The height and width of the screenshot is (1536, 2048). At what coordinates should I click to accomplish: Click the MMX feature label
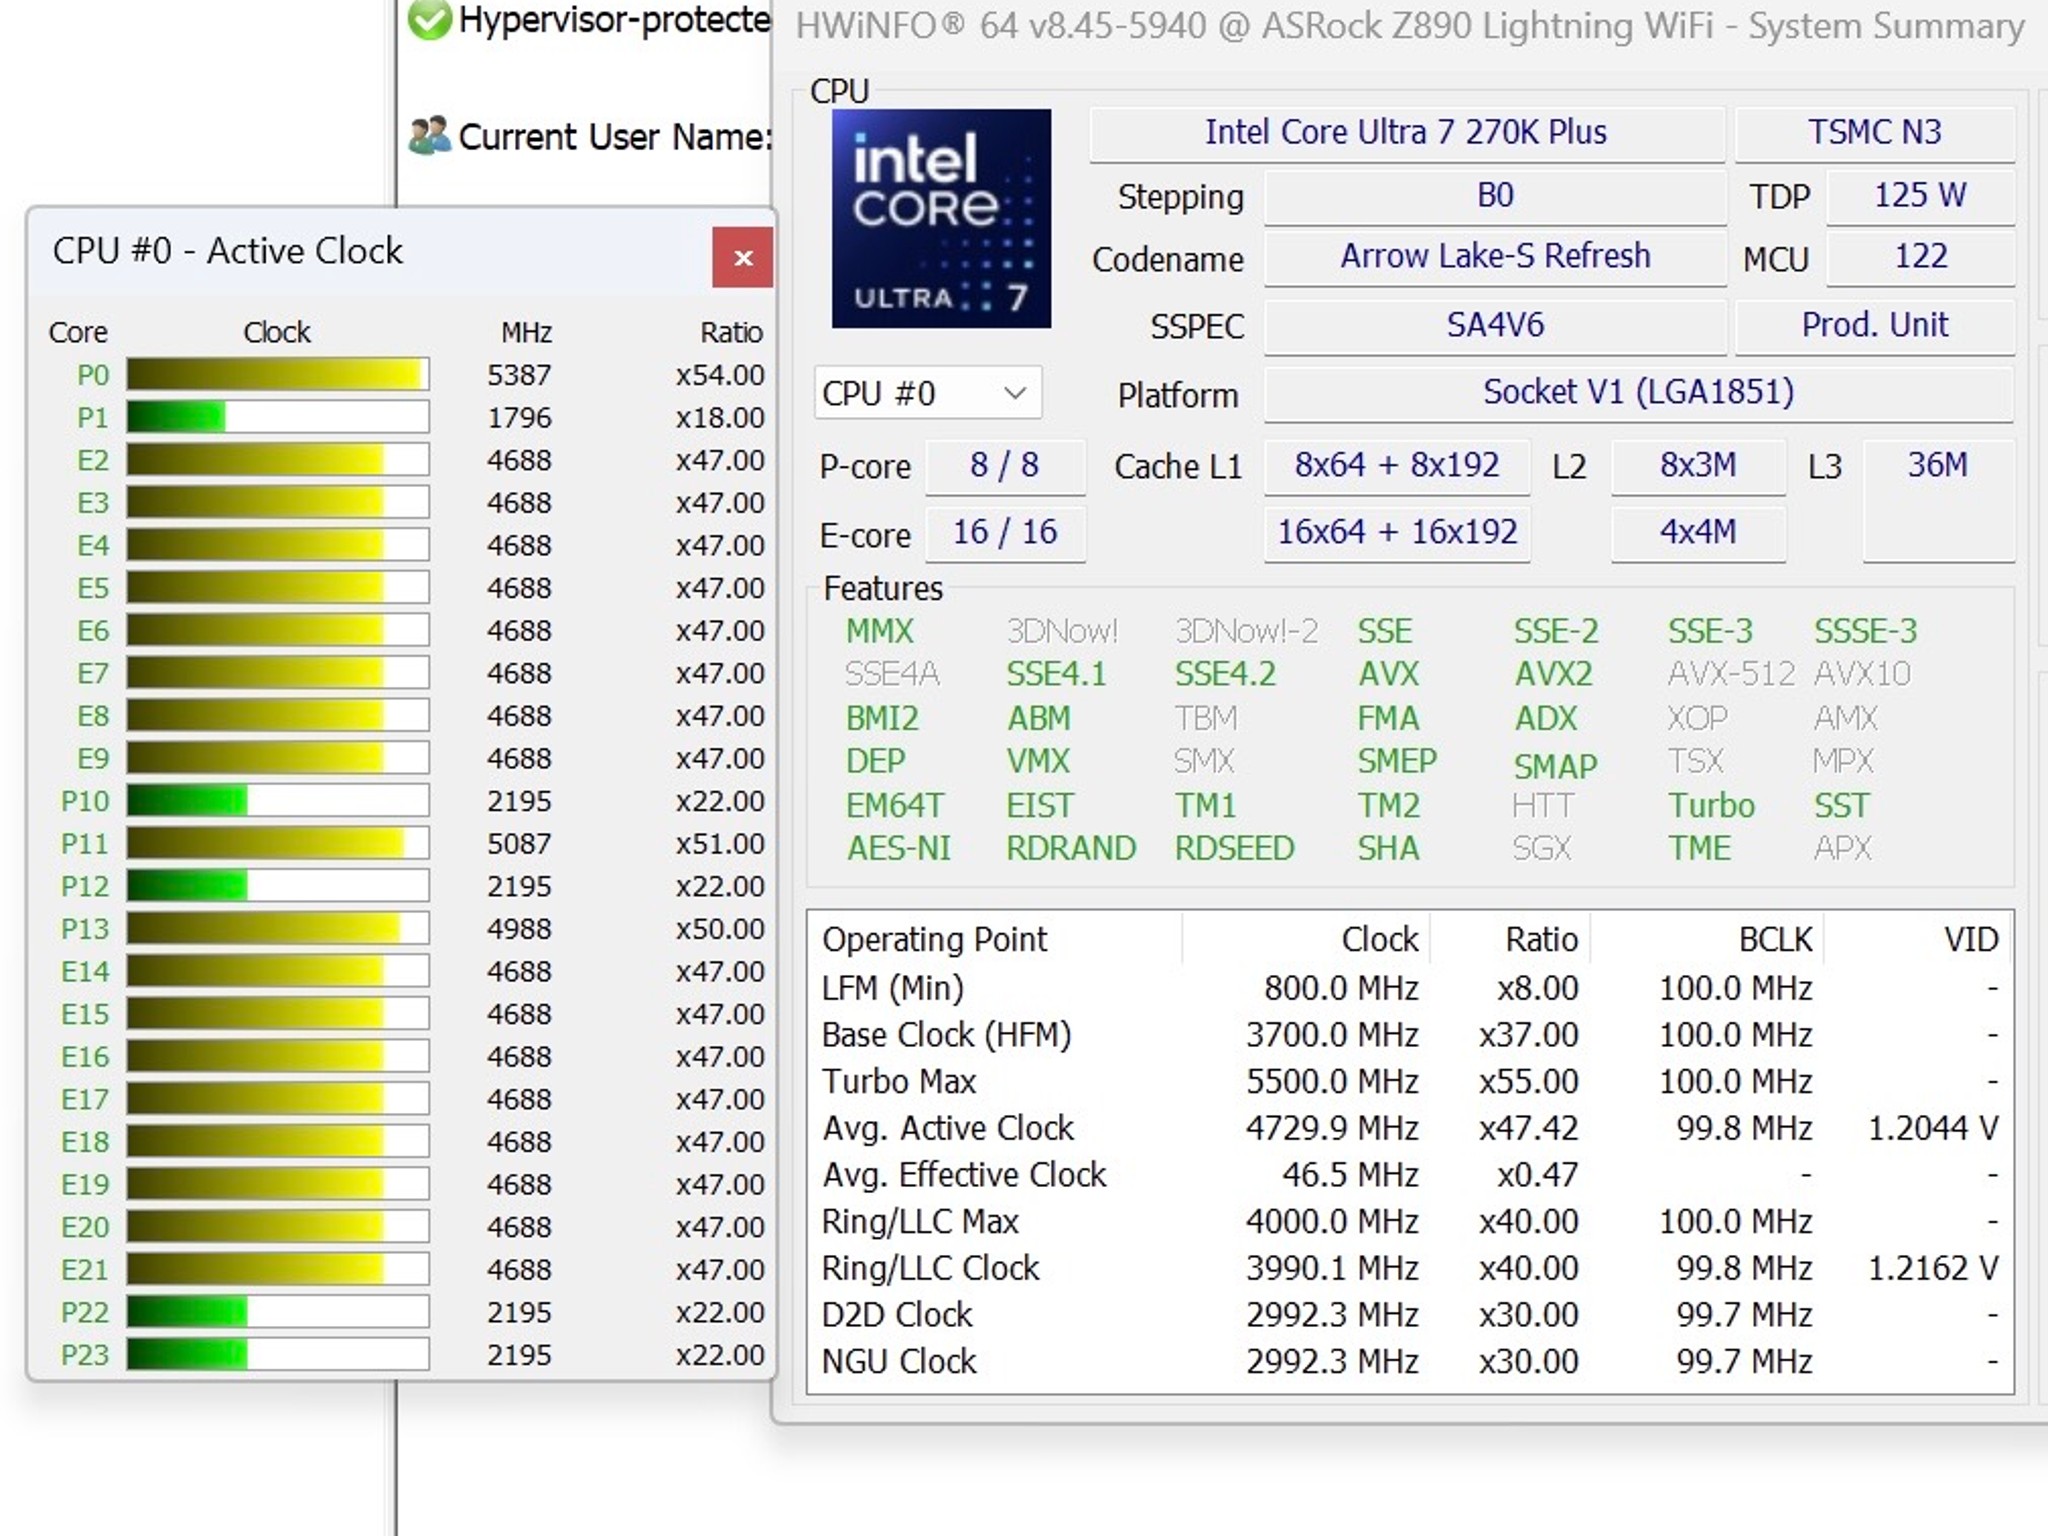pos(880,632)
